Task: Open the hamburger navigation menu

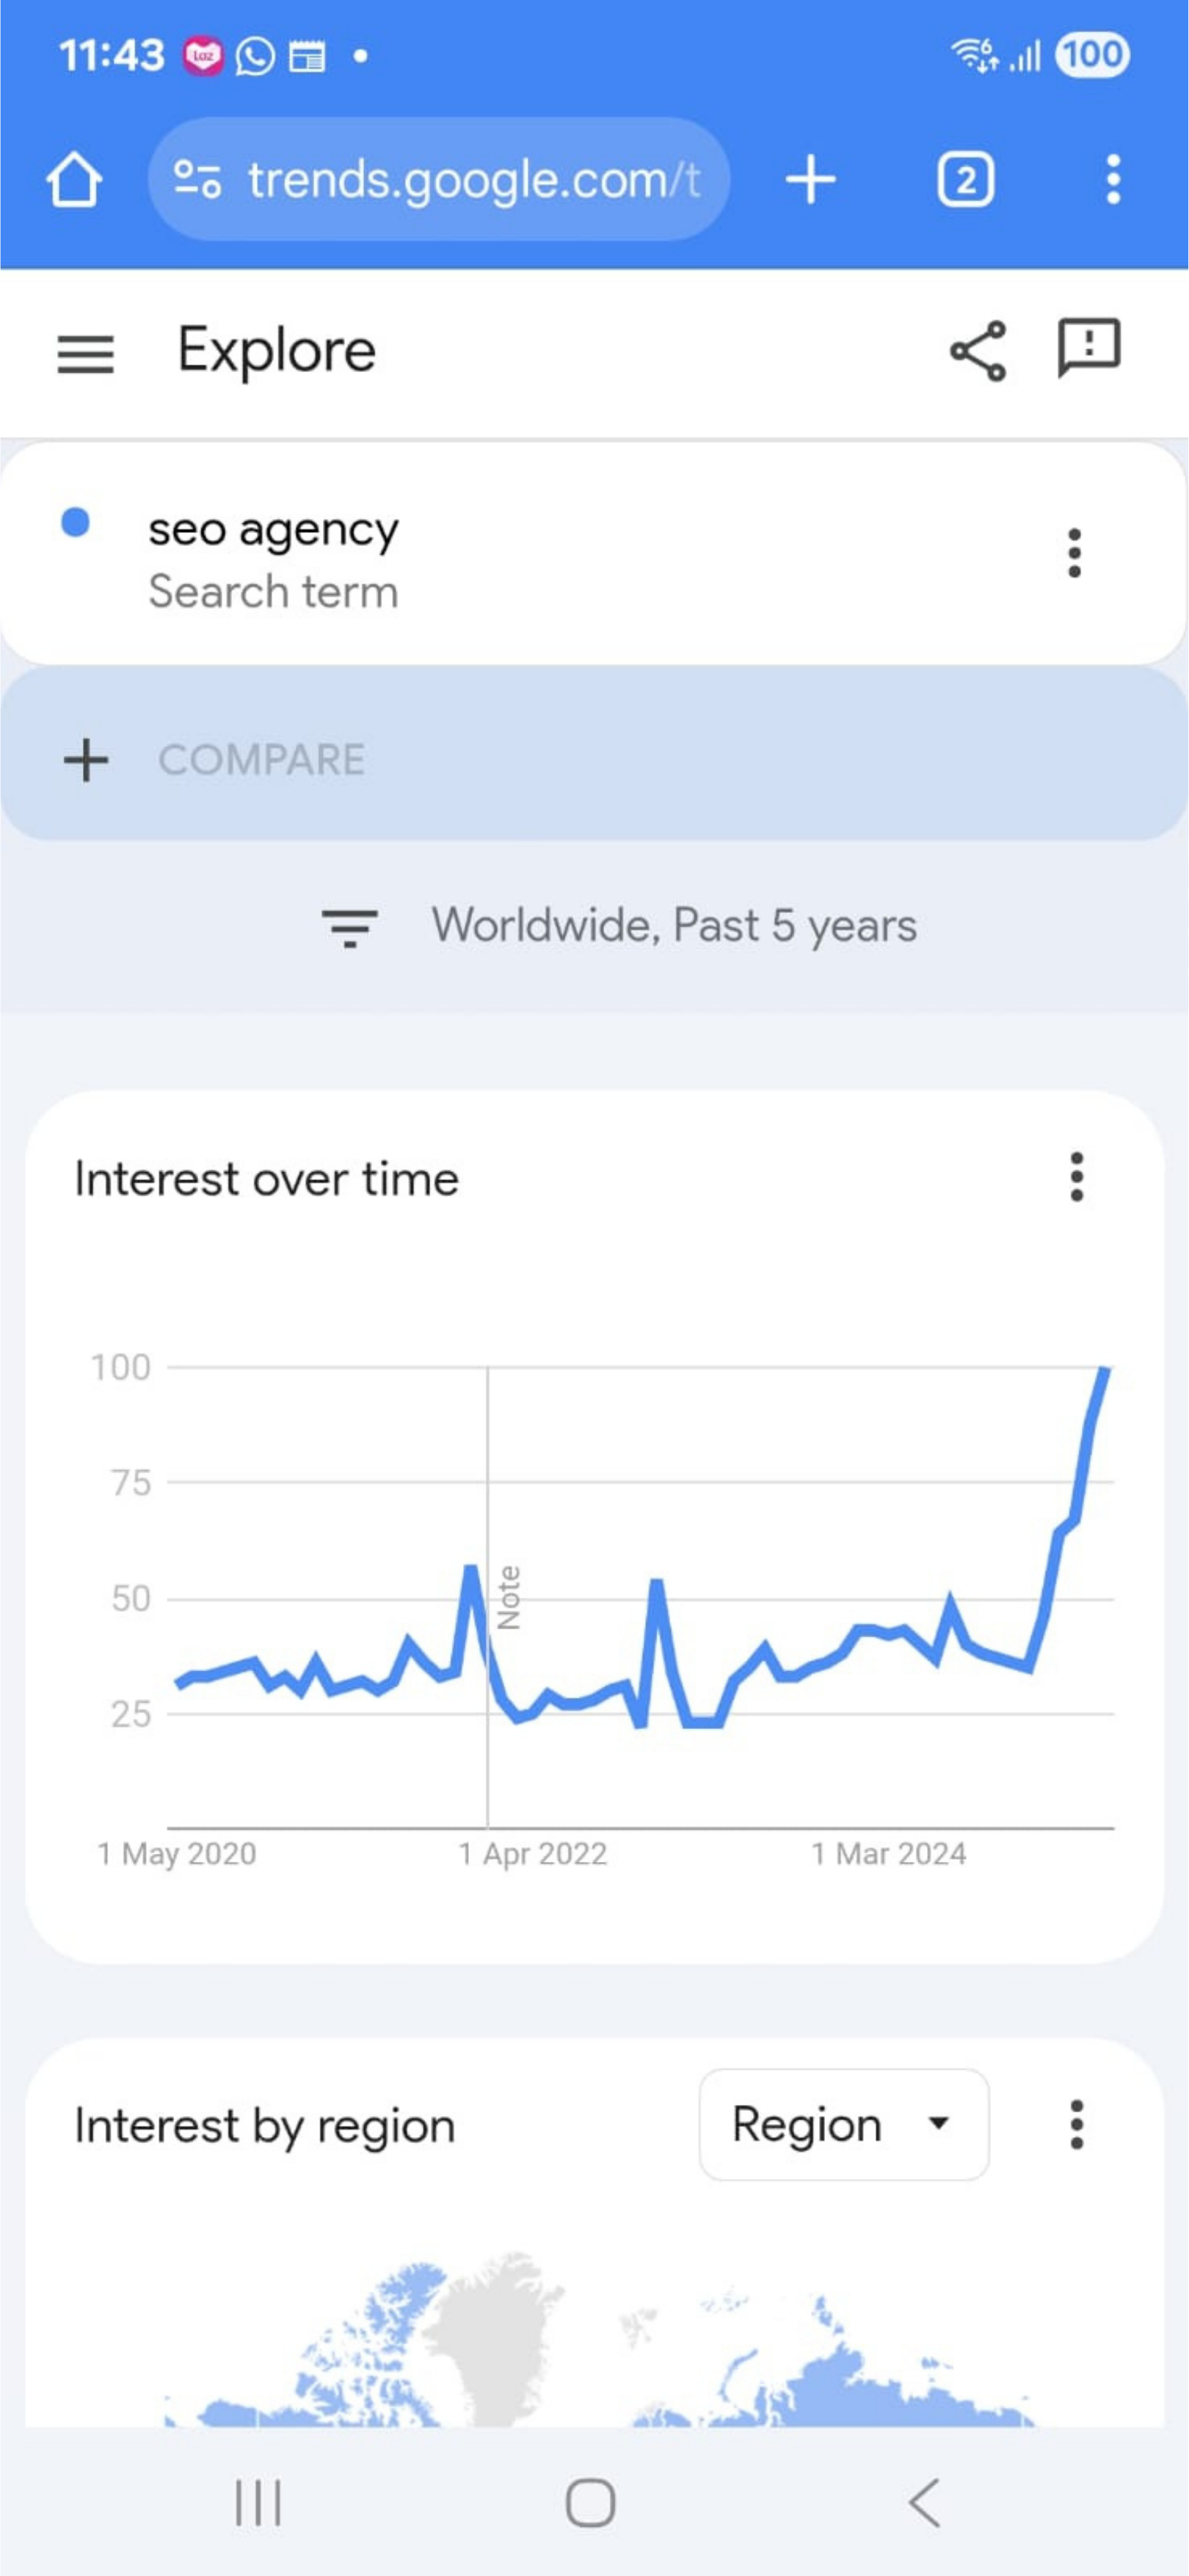Action: tap(85, 352)
